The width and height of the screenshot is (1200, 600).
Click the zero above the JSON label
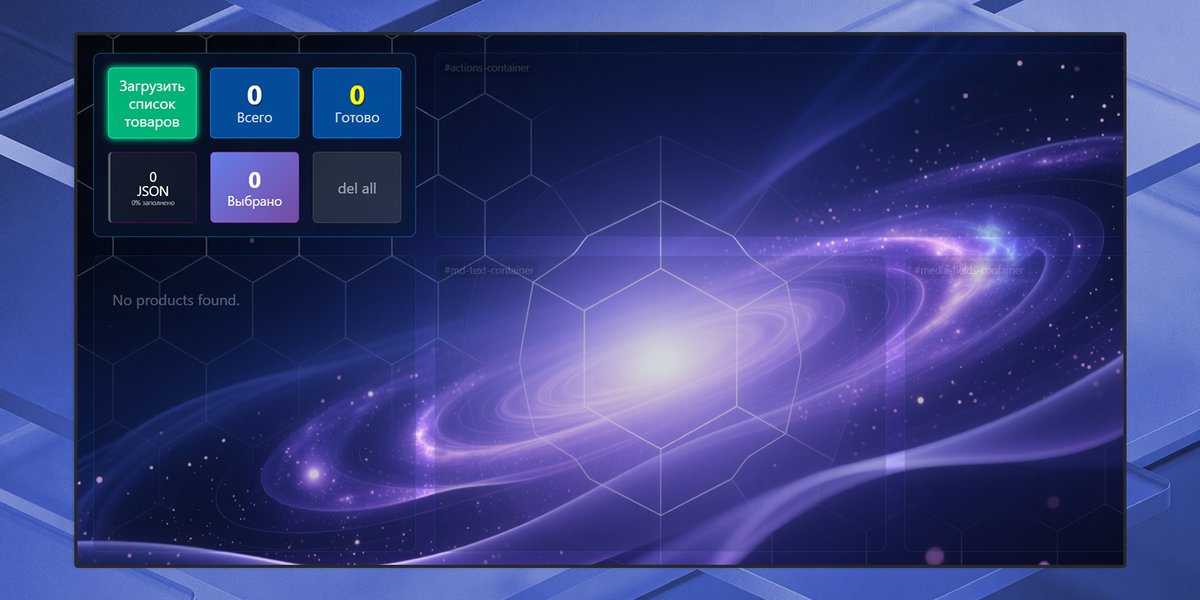tap(152, 177)
